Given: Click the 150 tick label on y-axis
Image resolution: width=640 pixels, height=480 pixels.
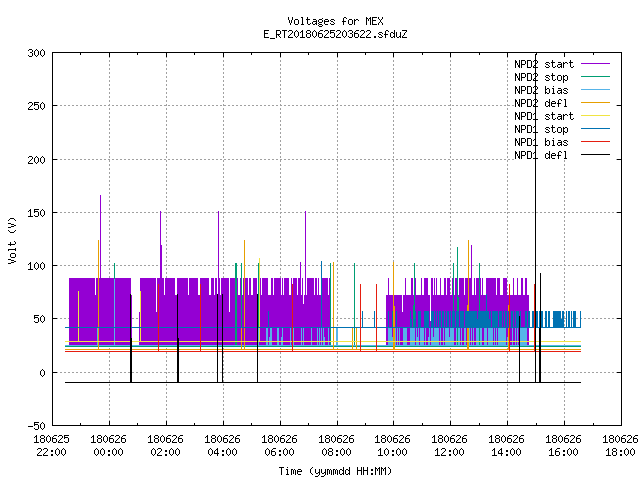Looking at the screenshot, I should [x=36, y=213].
